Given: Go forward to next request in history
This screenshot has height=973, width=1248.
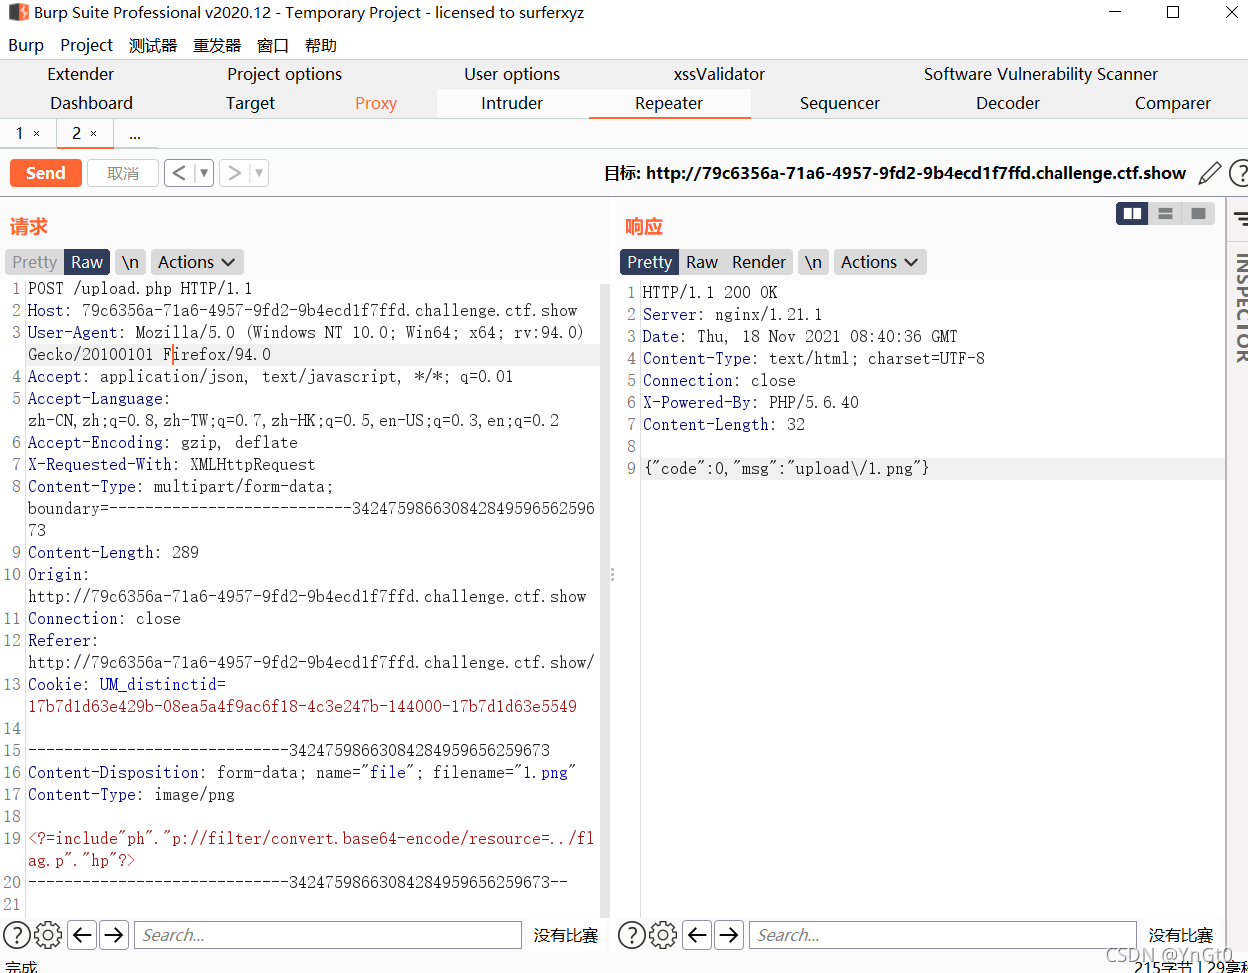Looking at the screenshot, I should (234, 173).
